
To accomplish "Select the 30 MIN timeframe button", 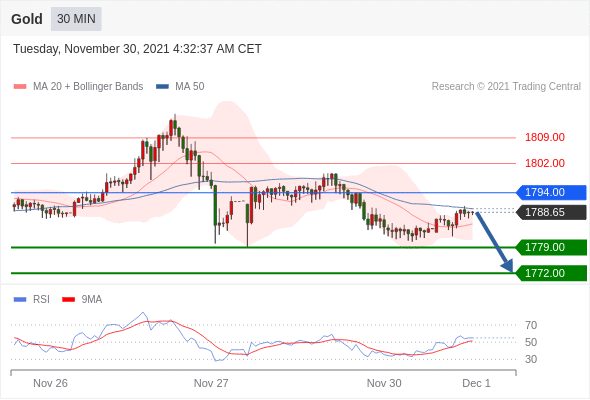I will (x=76, y=19).
